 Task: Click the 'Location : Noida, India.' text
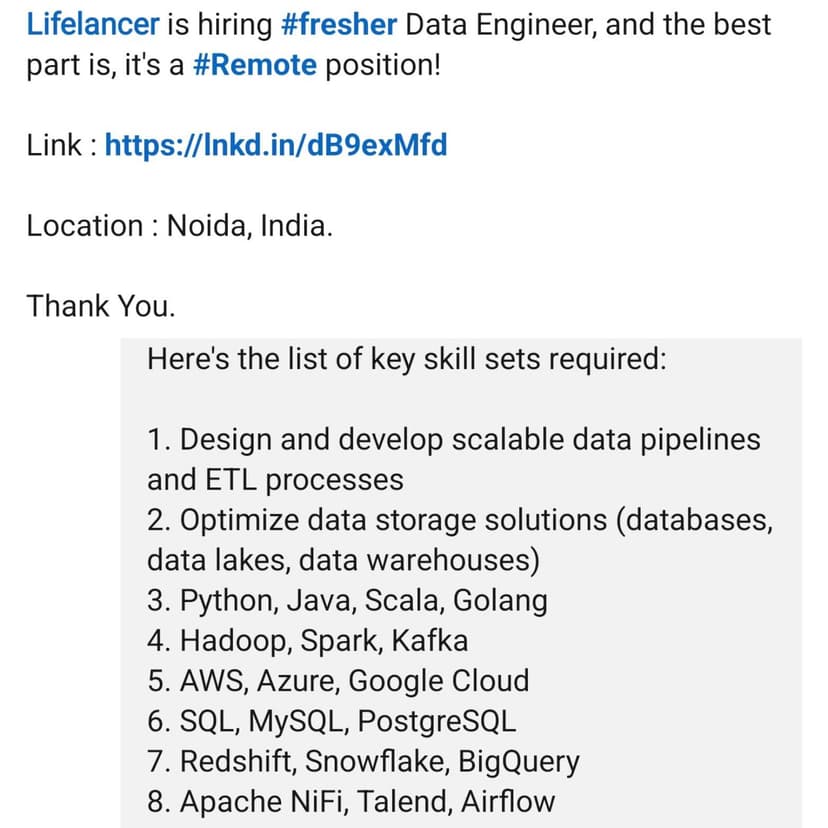(179, 226)
